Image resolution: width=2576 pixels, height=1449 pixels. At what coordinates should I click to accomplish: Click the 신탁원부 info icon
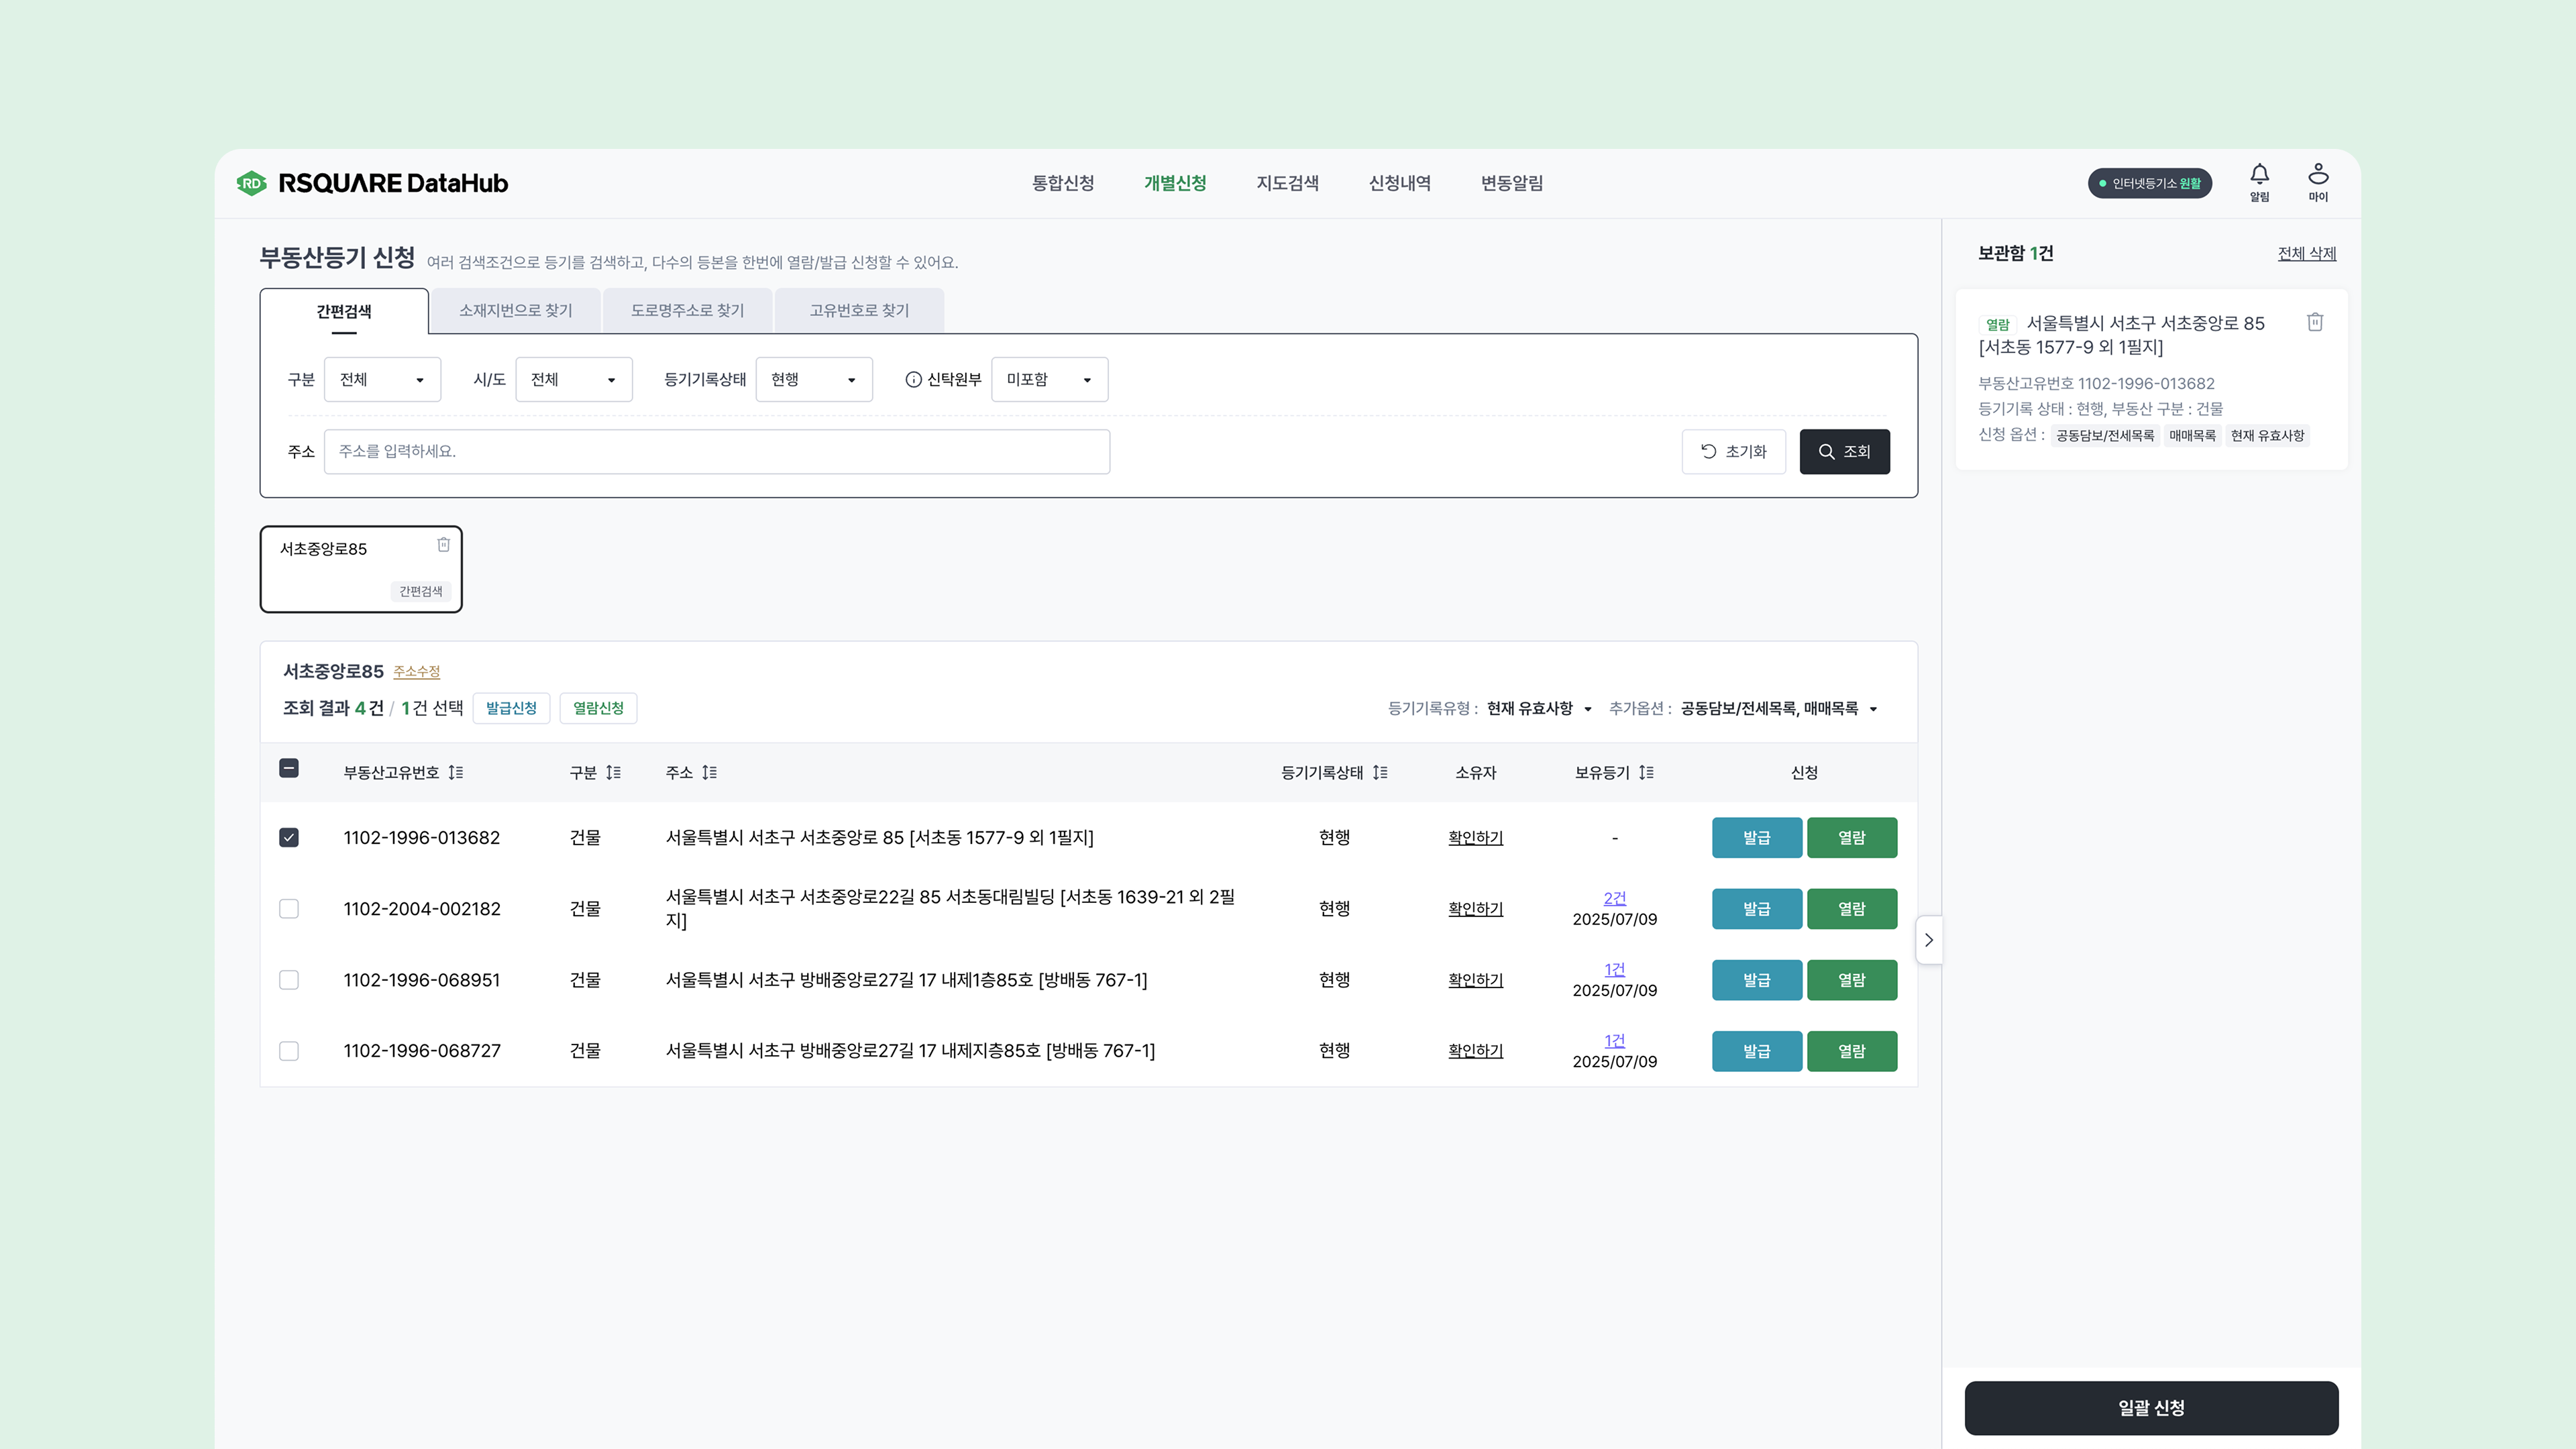coord(913,380)
